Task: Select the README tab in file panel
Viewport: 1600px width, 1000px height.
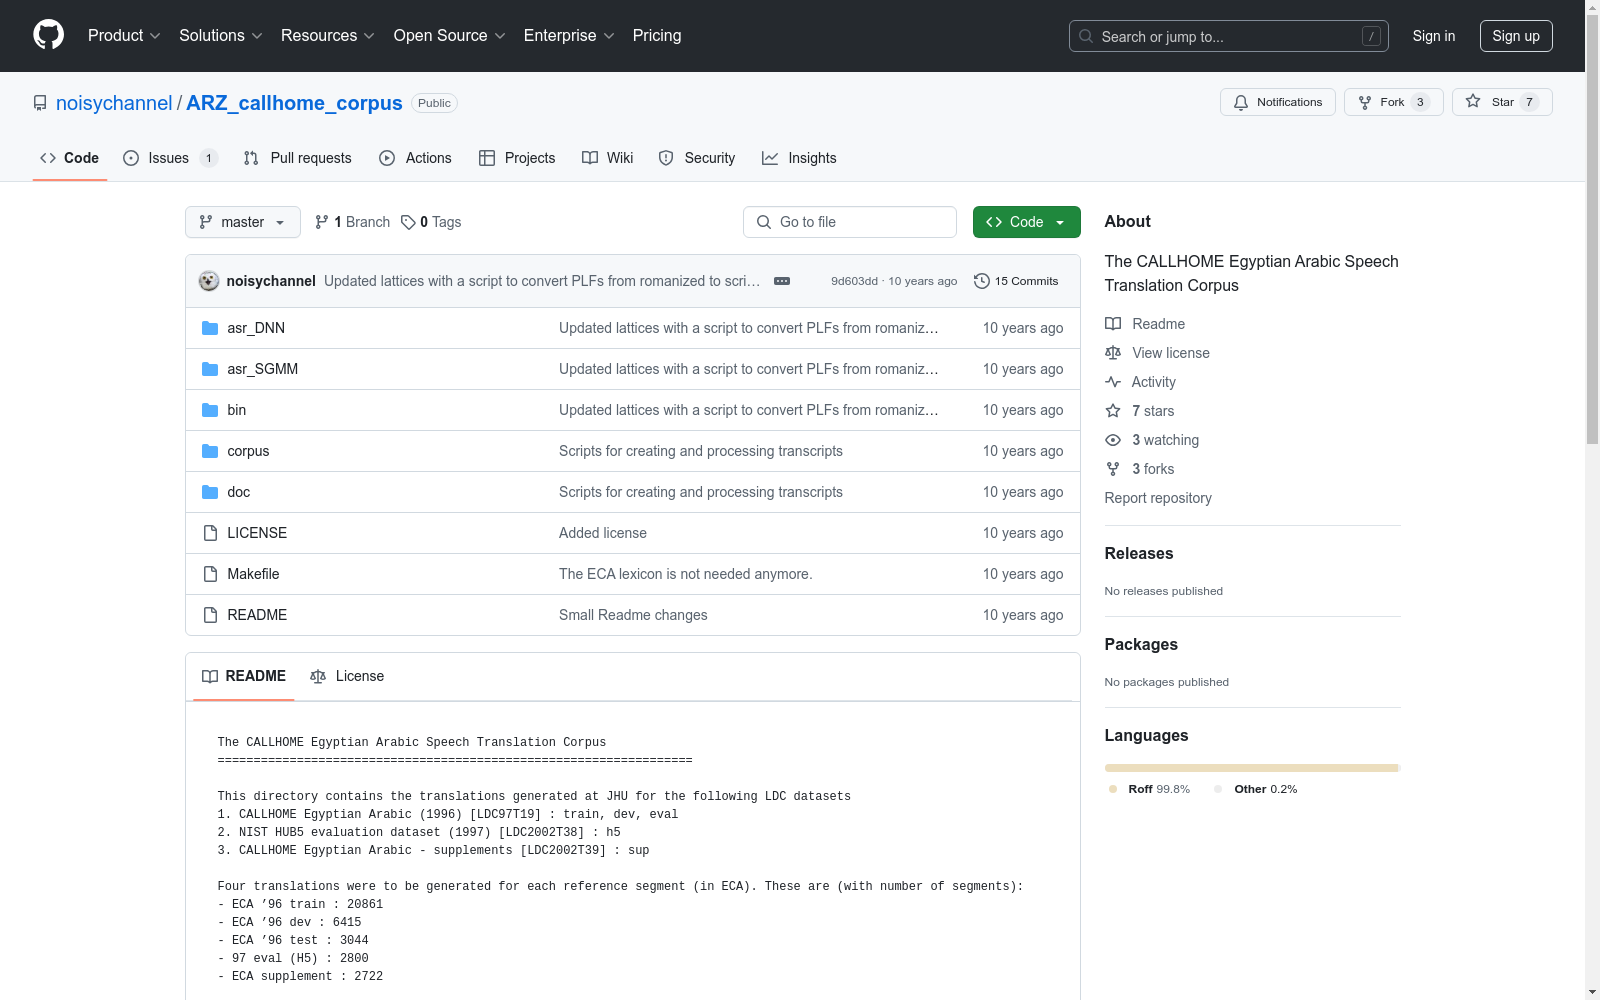Action: pos(244,676)
